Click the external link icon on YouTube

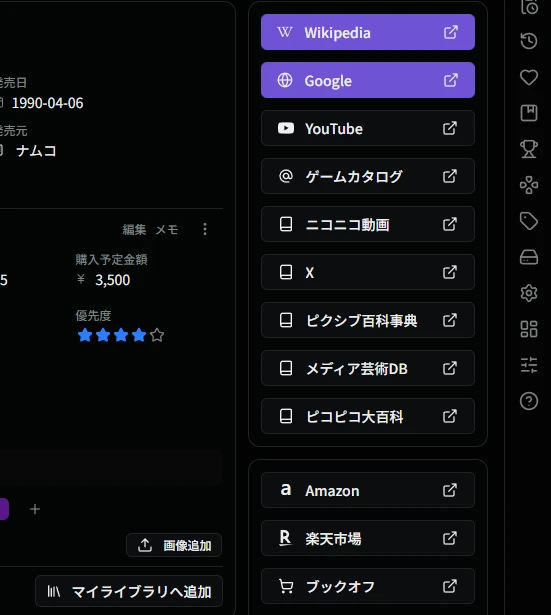[450, 128]
